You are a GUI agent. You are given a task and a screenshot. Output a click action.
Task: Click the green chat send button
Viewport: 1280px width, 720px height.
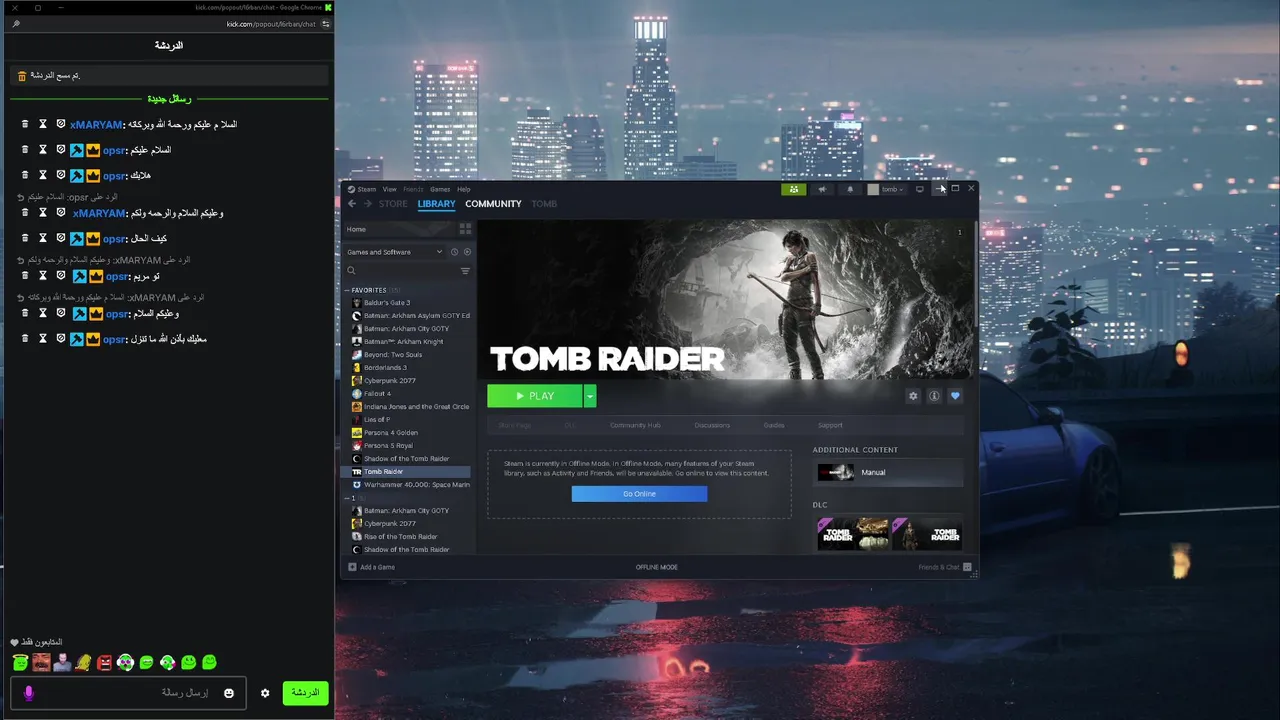[x=305, y=693]
